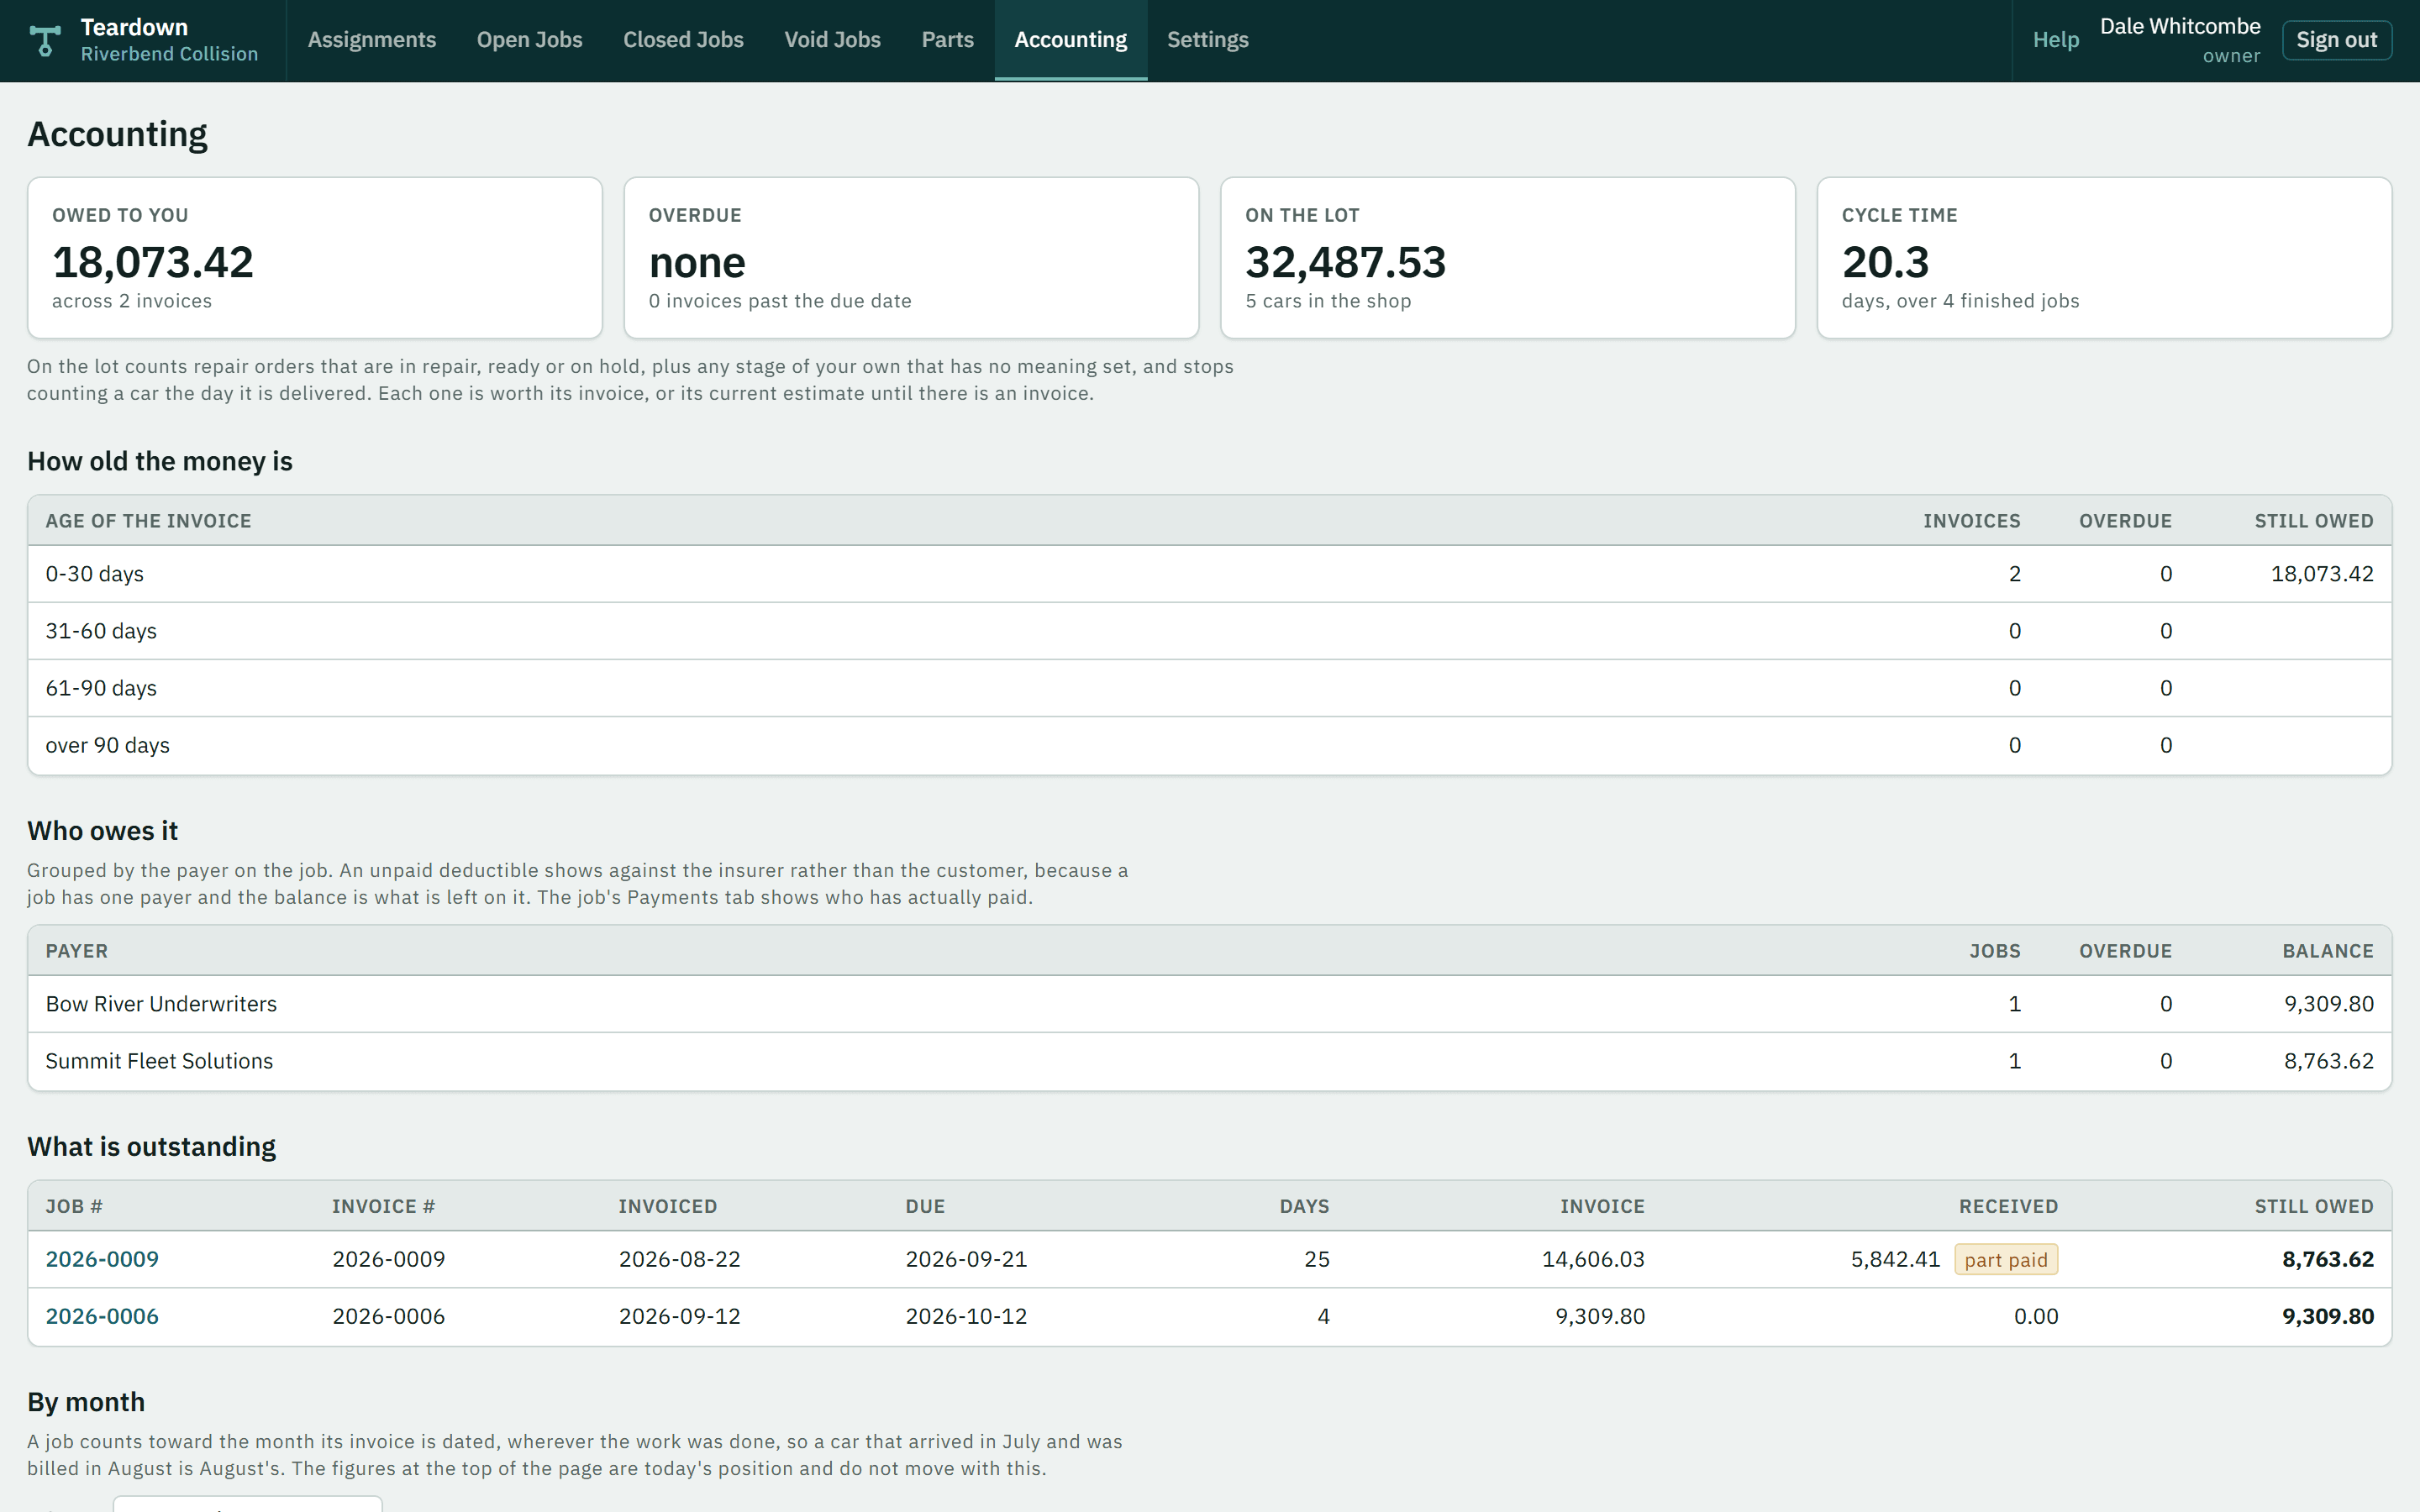Open job 2026-0009 link
Image resolution: width=2420 pixels, height=1512 pixels.
tap(102, 1259)
